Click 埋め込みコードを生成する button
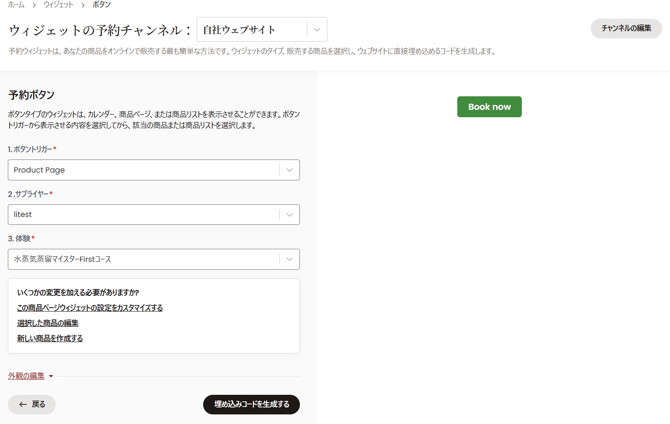Viewport: 670px width, 424px height. click(x=251, y=404)
